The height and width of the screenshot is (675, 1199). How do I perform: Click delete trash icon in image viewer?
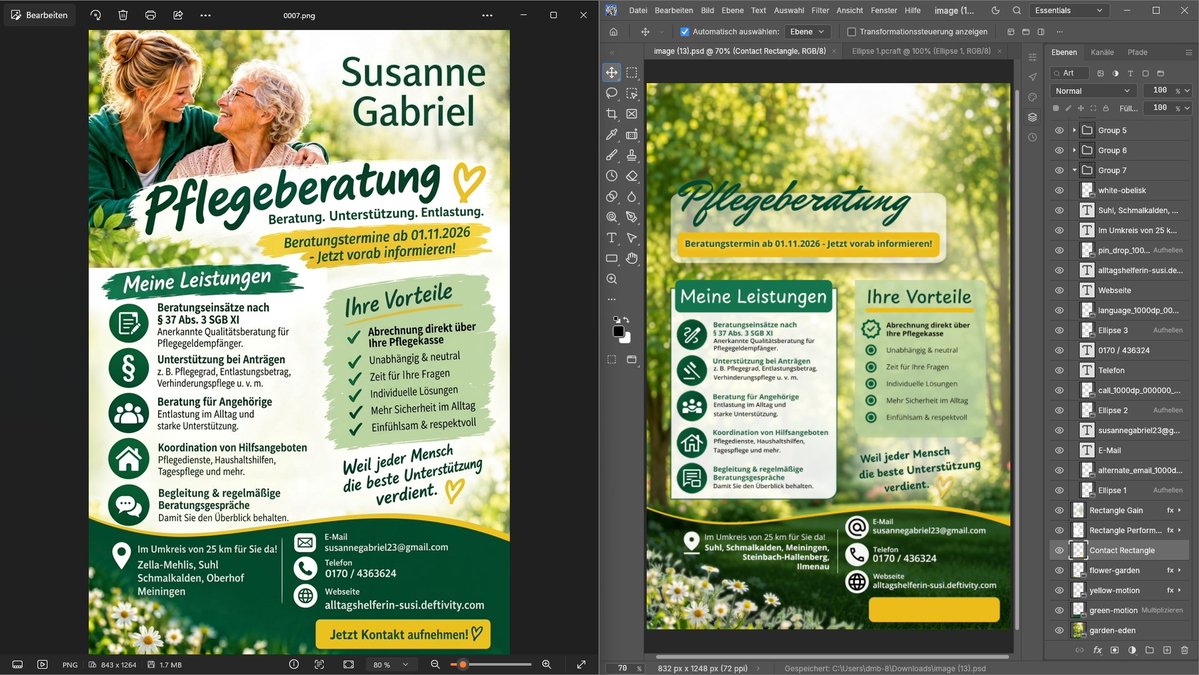click(x=123, y=15)
